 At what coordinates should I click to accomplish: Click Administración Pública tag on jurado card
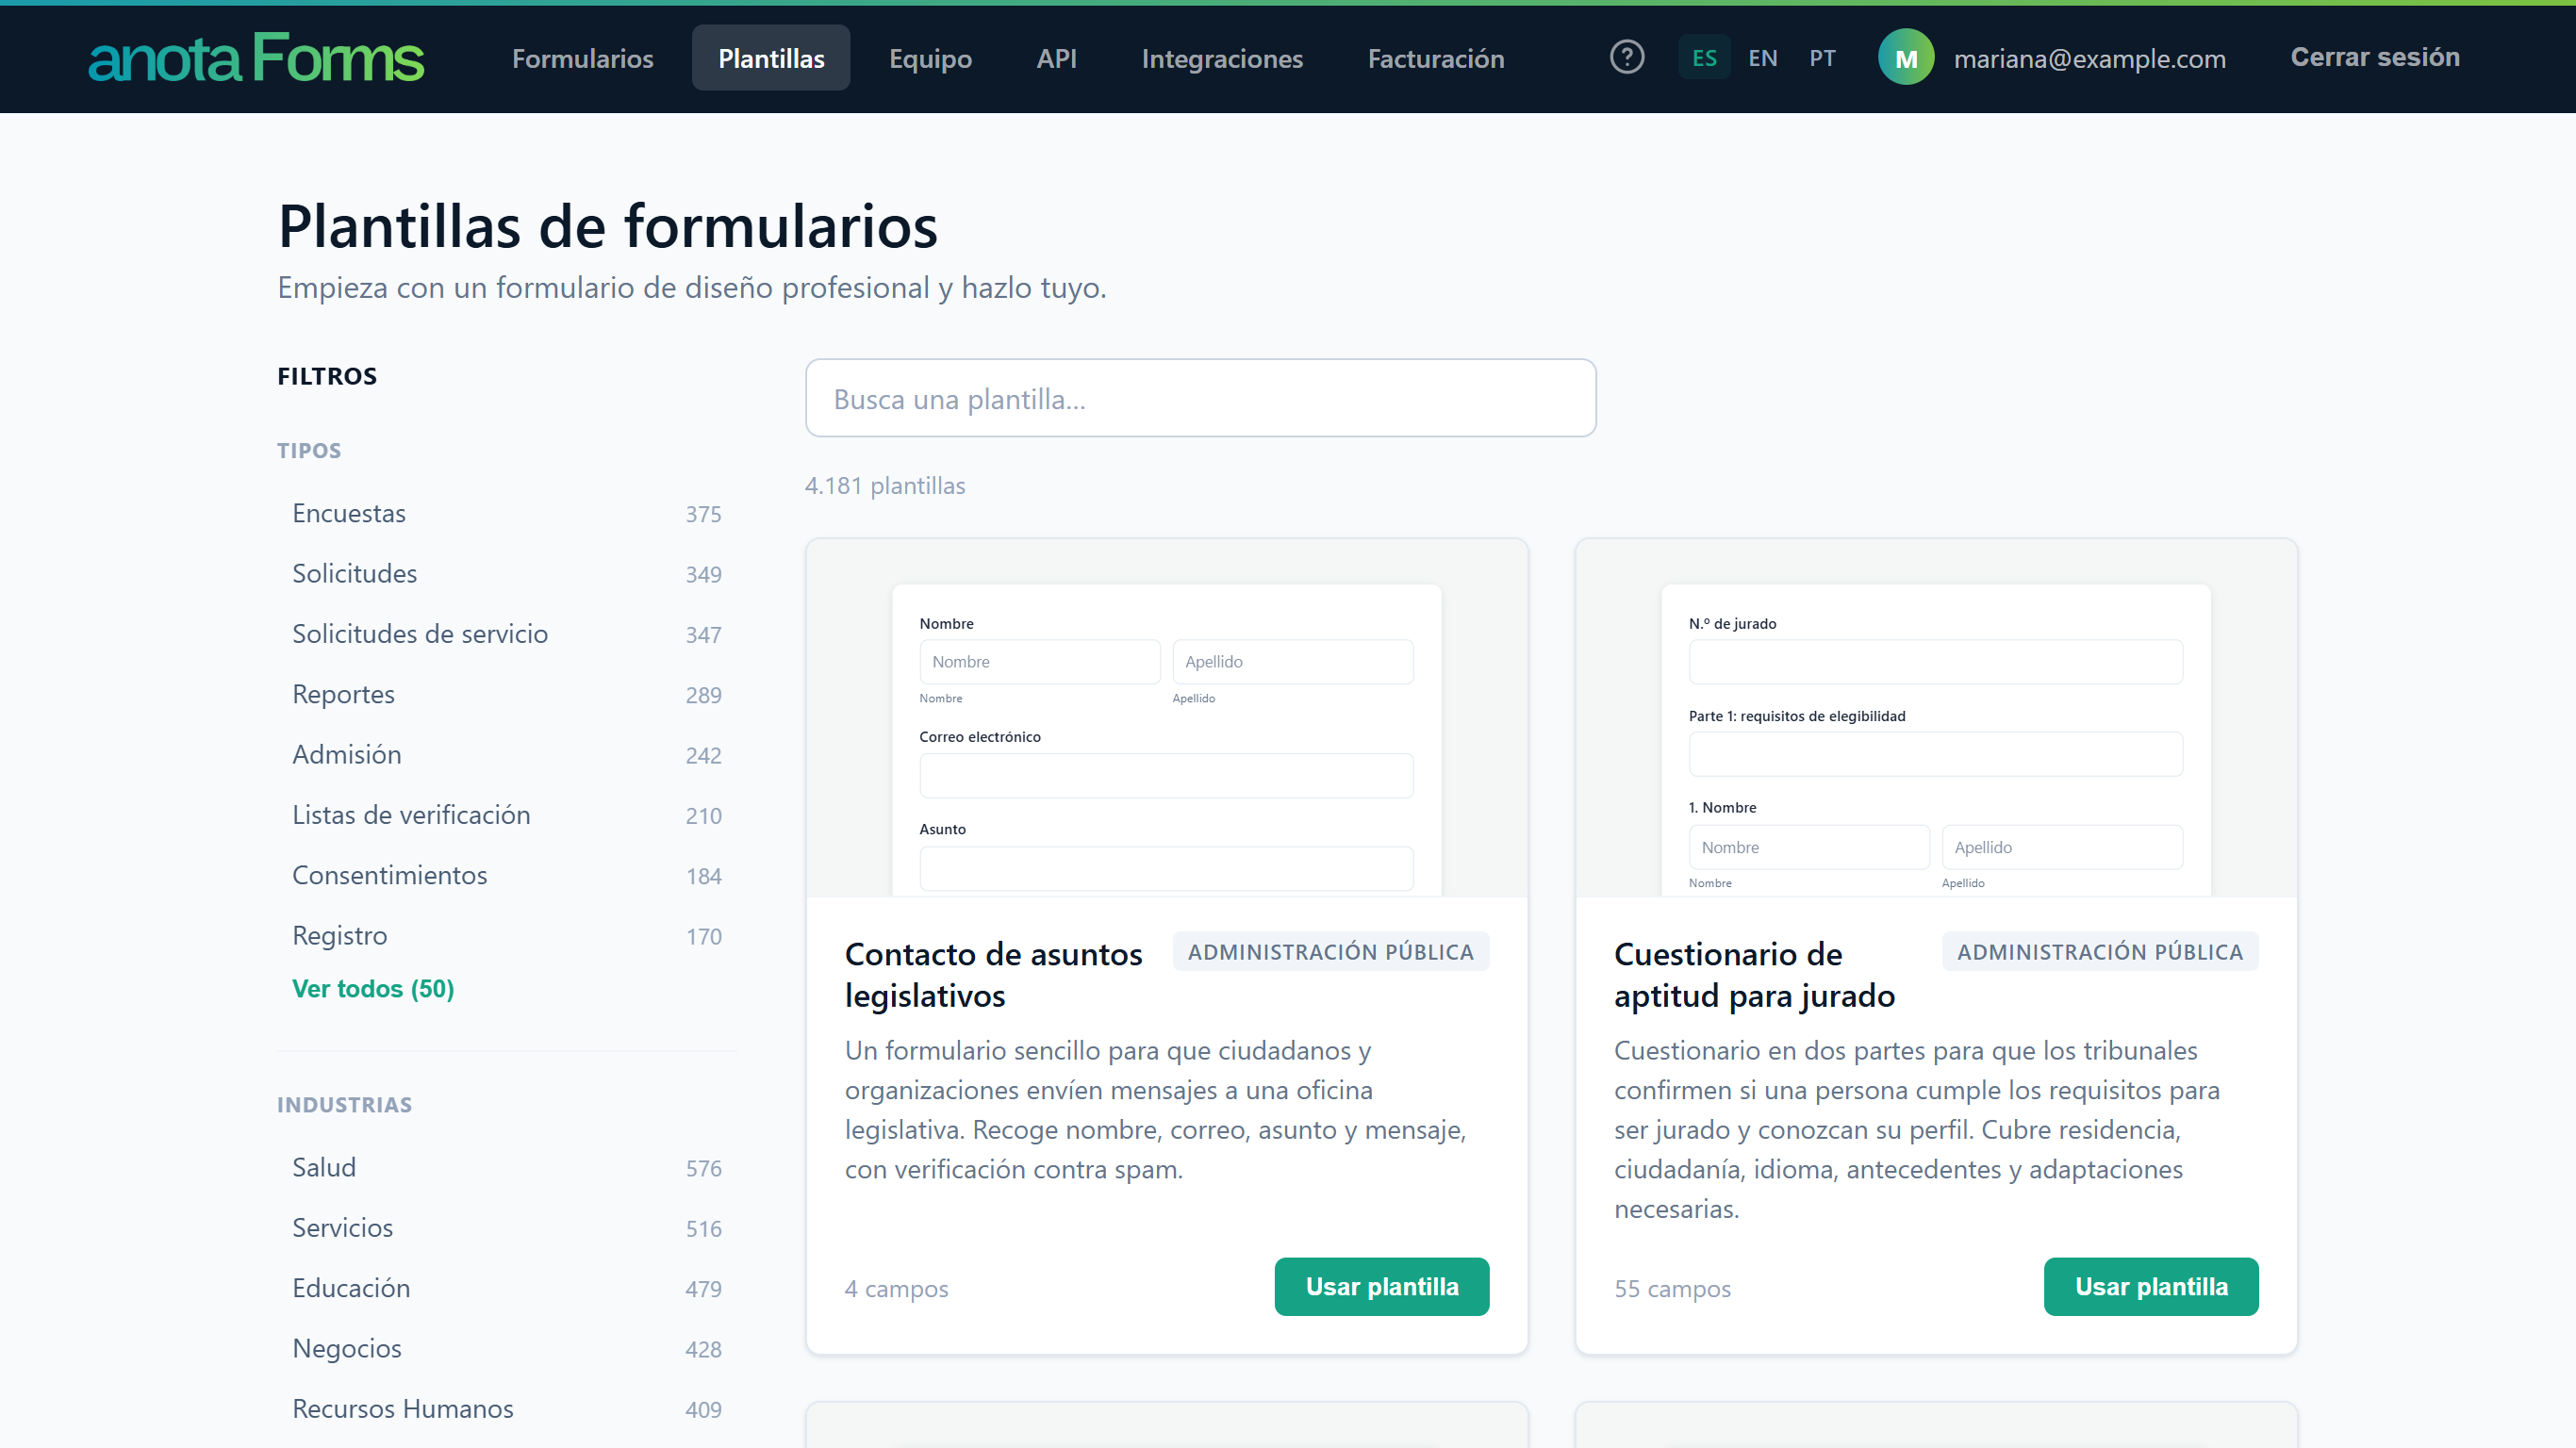(x=2100, y=951)
